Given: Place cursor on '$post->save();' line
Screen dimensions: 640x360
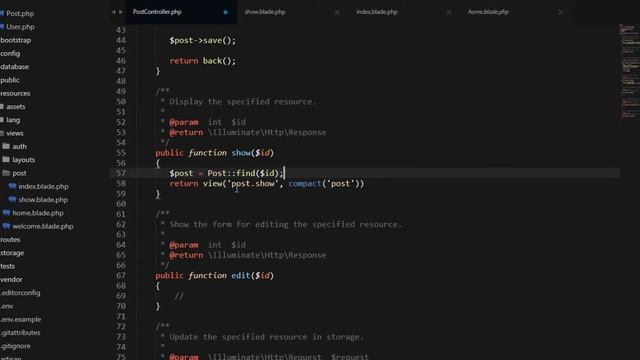Looking at the screenshot, I should (x=202, y=40).
